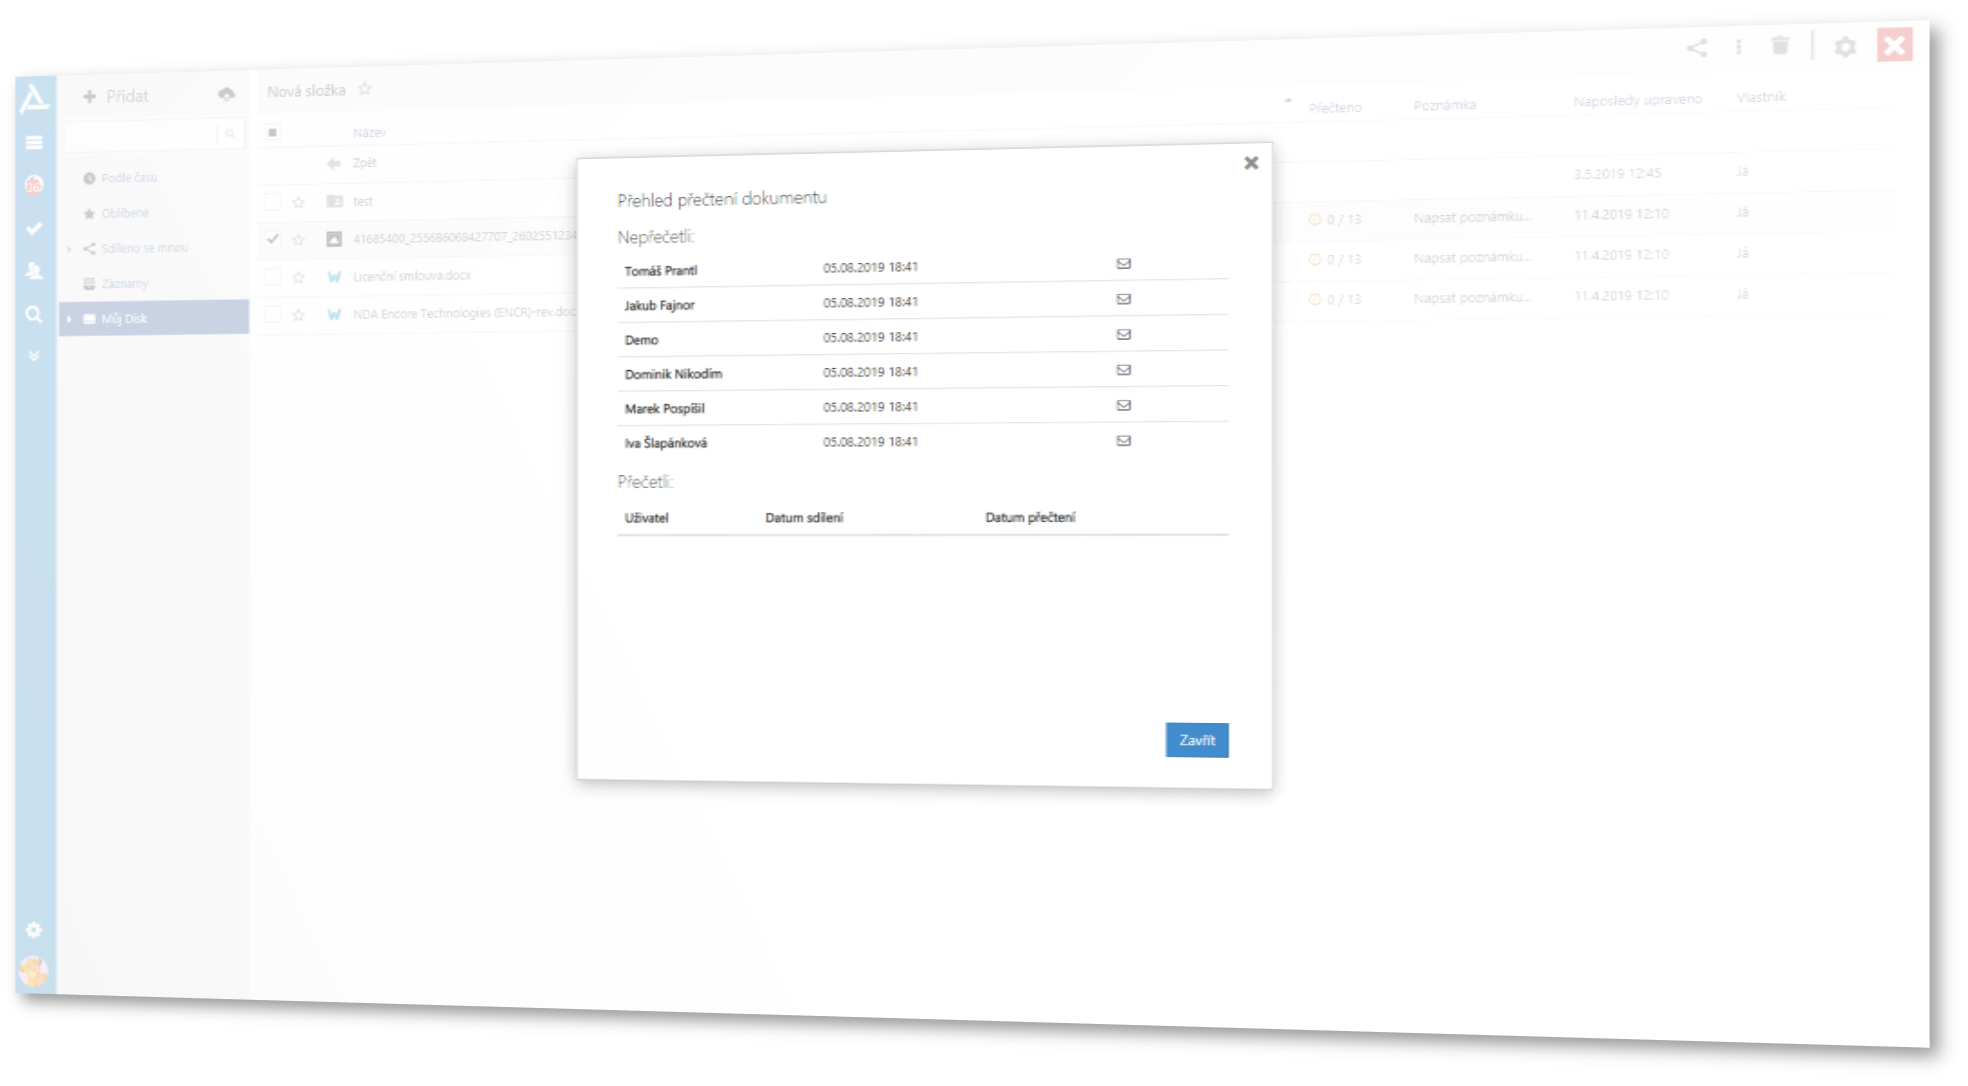Screen dimensions: 1968x1086
Task: Open the three-dot more options menu
Action: pyautogui.click(x=1739, y=47)
